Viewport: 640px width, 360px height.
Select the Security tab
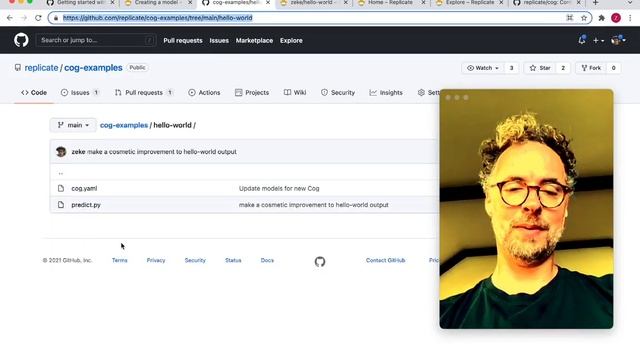tap(338, 93)
